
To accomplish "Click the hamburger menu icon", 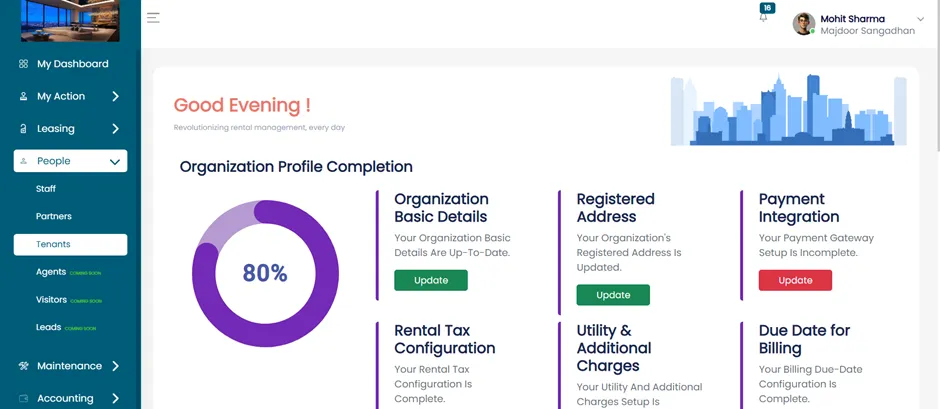I will tap(153, 18).
